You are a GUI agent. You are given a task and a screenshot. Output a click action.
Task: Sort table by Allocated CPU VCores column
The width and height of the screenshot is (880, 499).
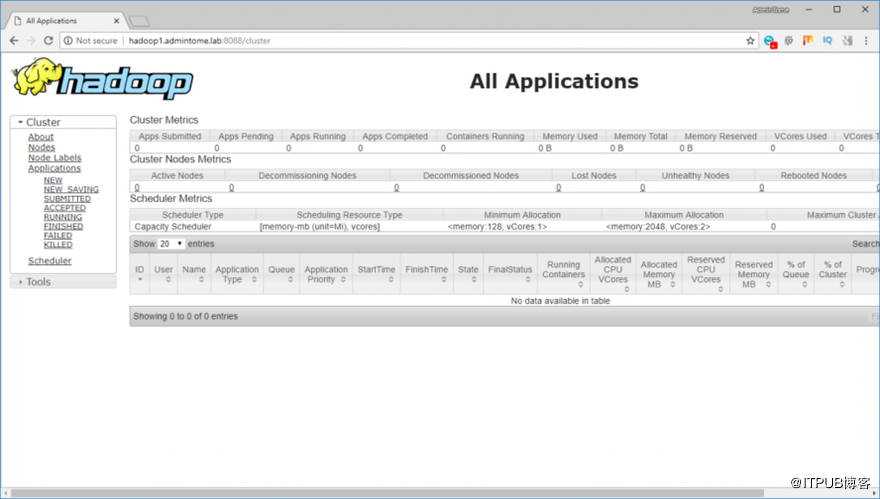pos(613,274)
